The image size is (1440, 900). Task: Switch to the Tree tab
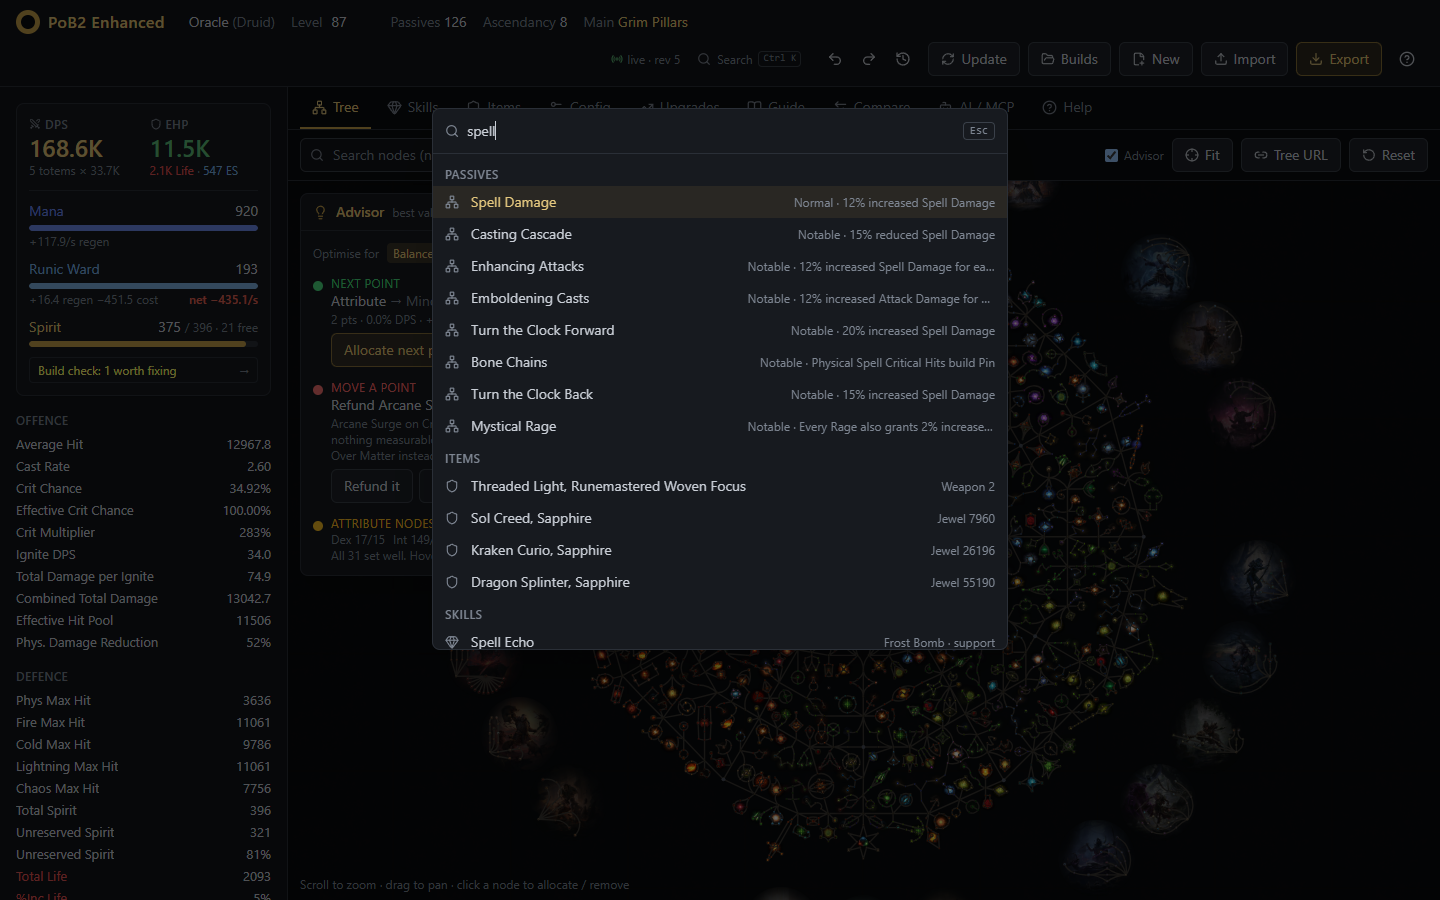coord(335,107)
